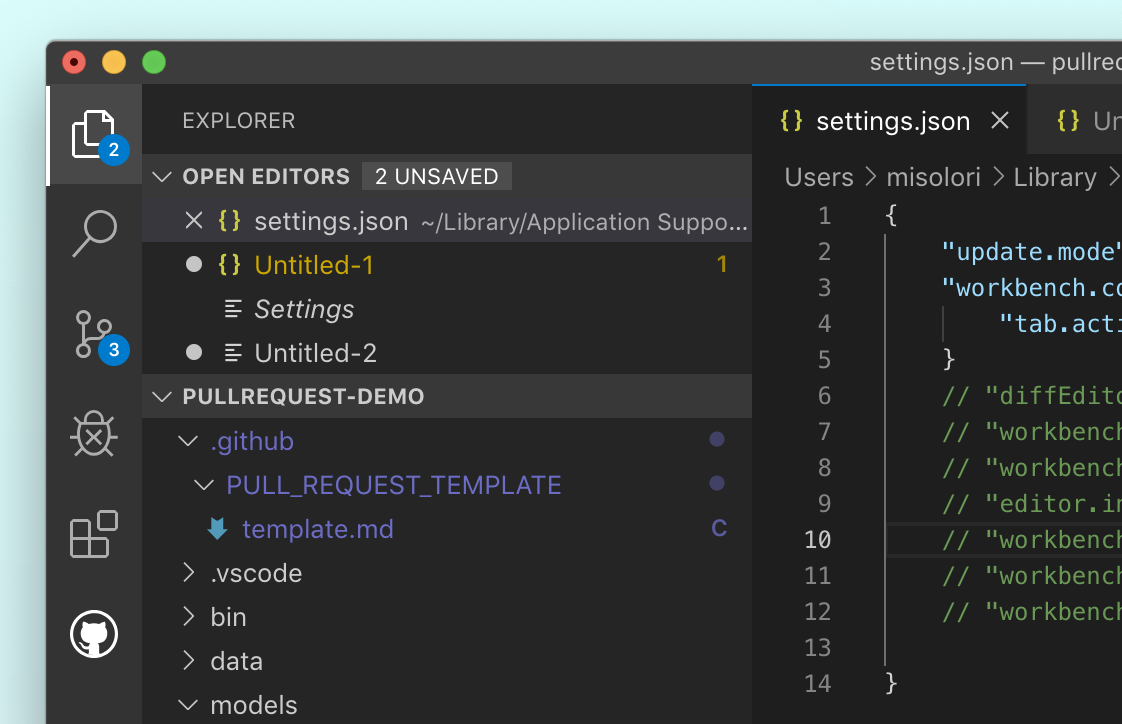Click the misolori breadcrumb segment
The image size is (1122, 724).
[933, 177]
